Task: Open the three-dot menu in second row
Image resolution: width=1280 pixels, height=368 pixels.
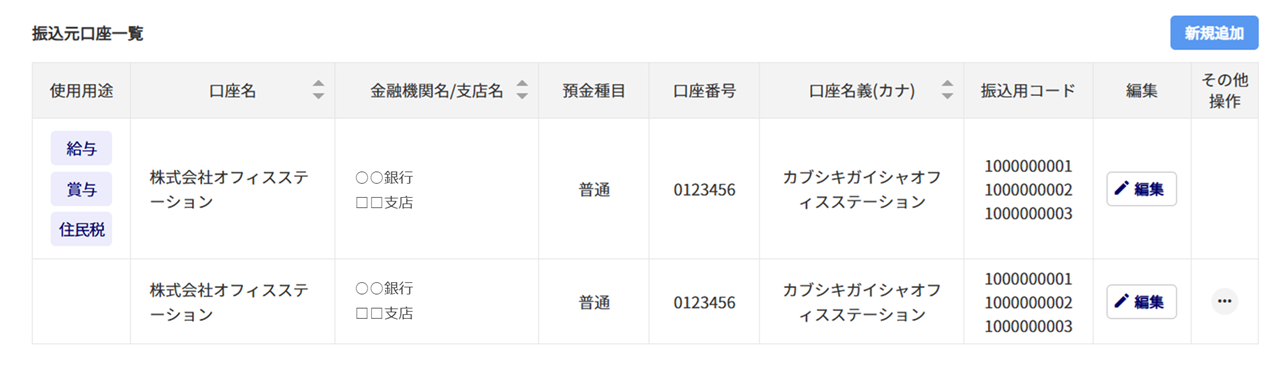Action: click(x=1224, y=301)
